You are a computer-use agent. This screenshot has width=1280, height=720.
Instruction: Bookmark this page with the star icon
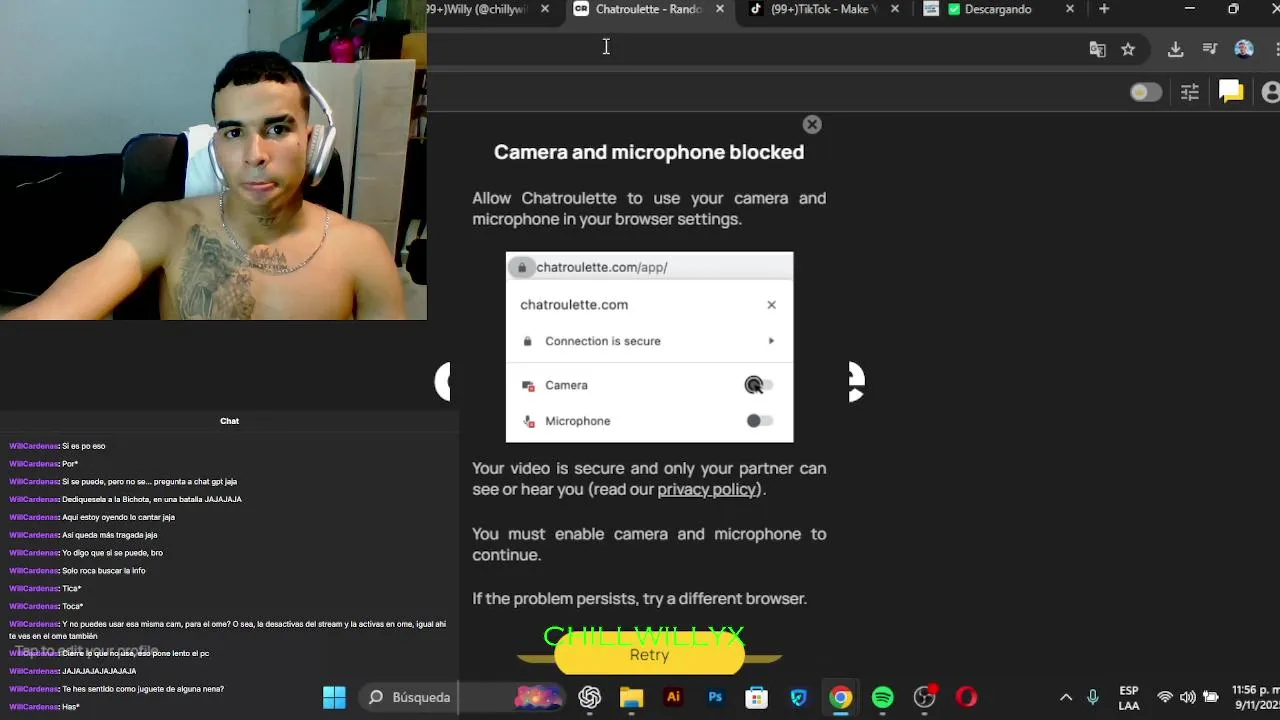coord(1128,49)
